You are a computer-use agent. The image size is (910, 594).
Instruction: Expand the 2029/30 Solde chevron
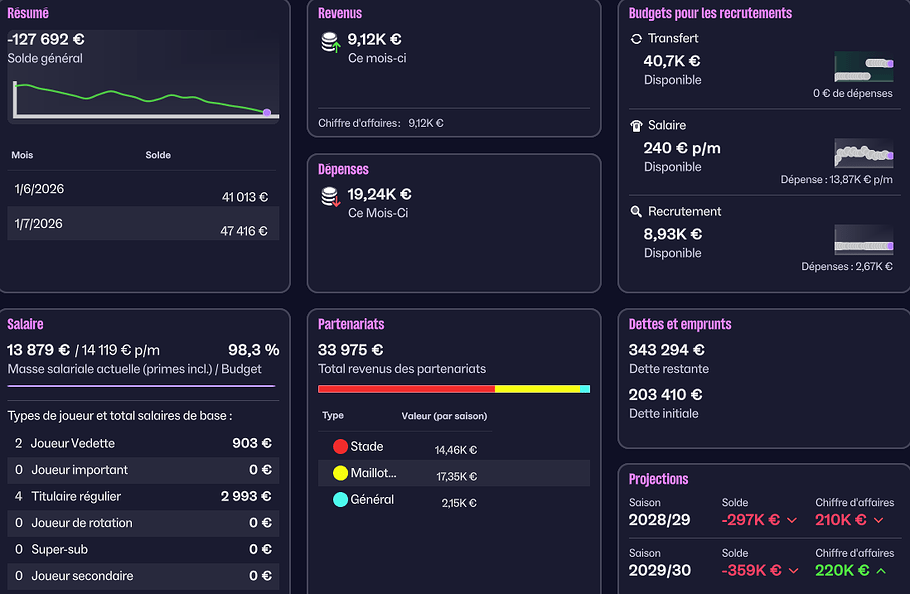[x=793, y=571]
